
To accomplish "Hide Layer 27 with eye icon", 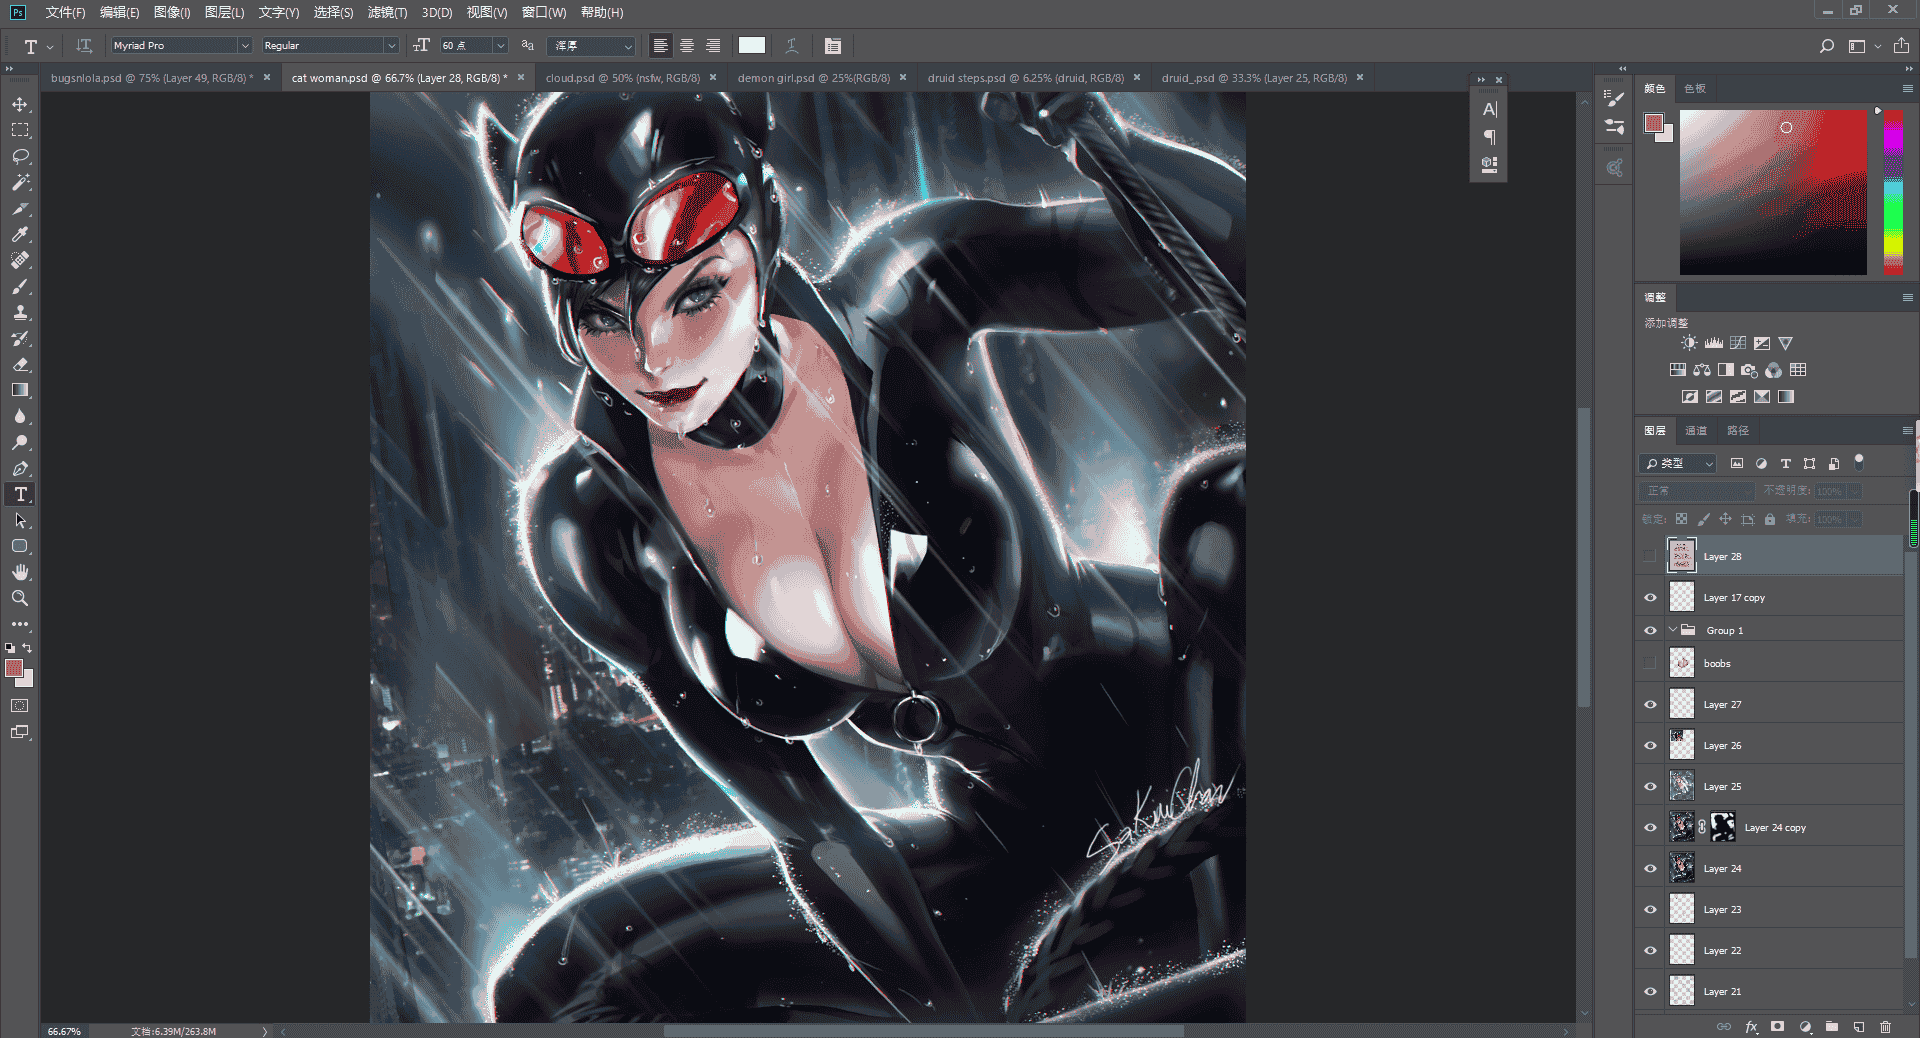I will (1650, 704).
